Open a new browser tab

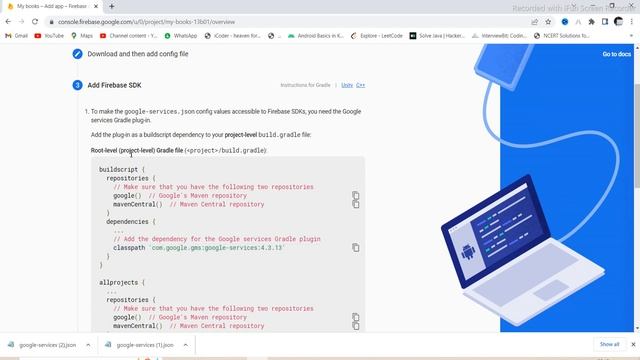click(111, 6)
